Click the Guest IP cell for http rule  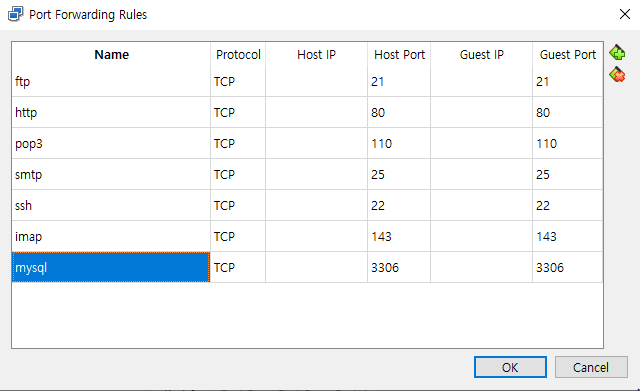tap(482, 112)
